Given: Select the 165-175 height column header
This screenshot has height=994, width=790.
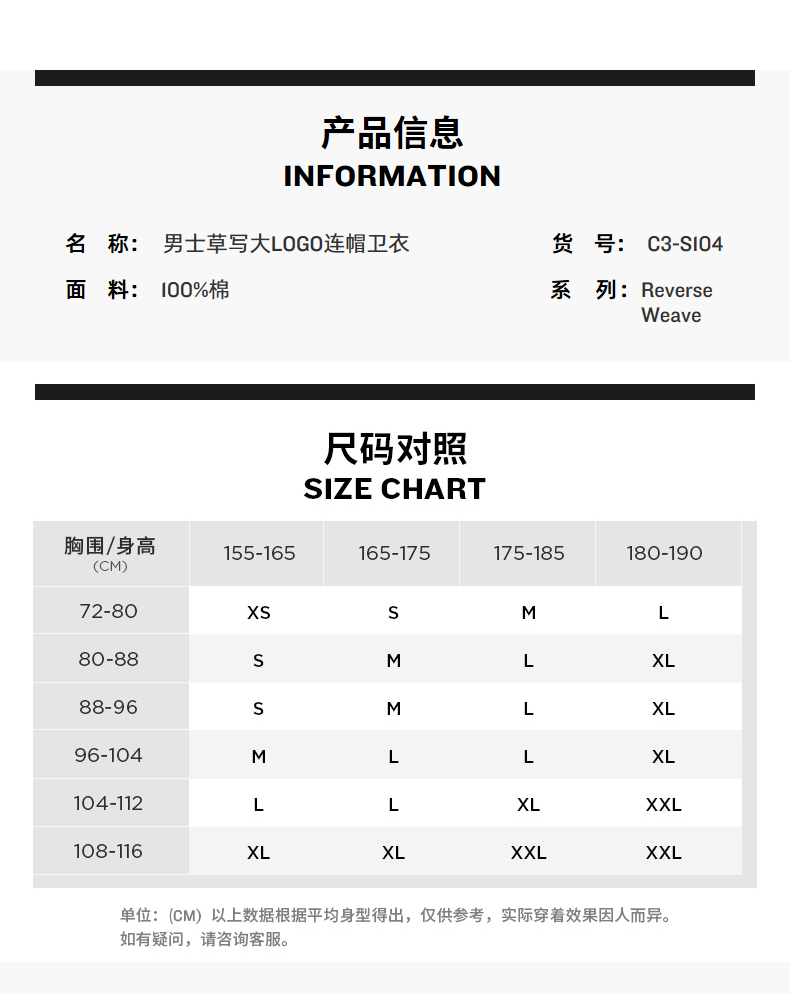Looking at the screenshot, I should pos(394,553).
